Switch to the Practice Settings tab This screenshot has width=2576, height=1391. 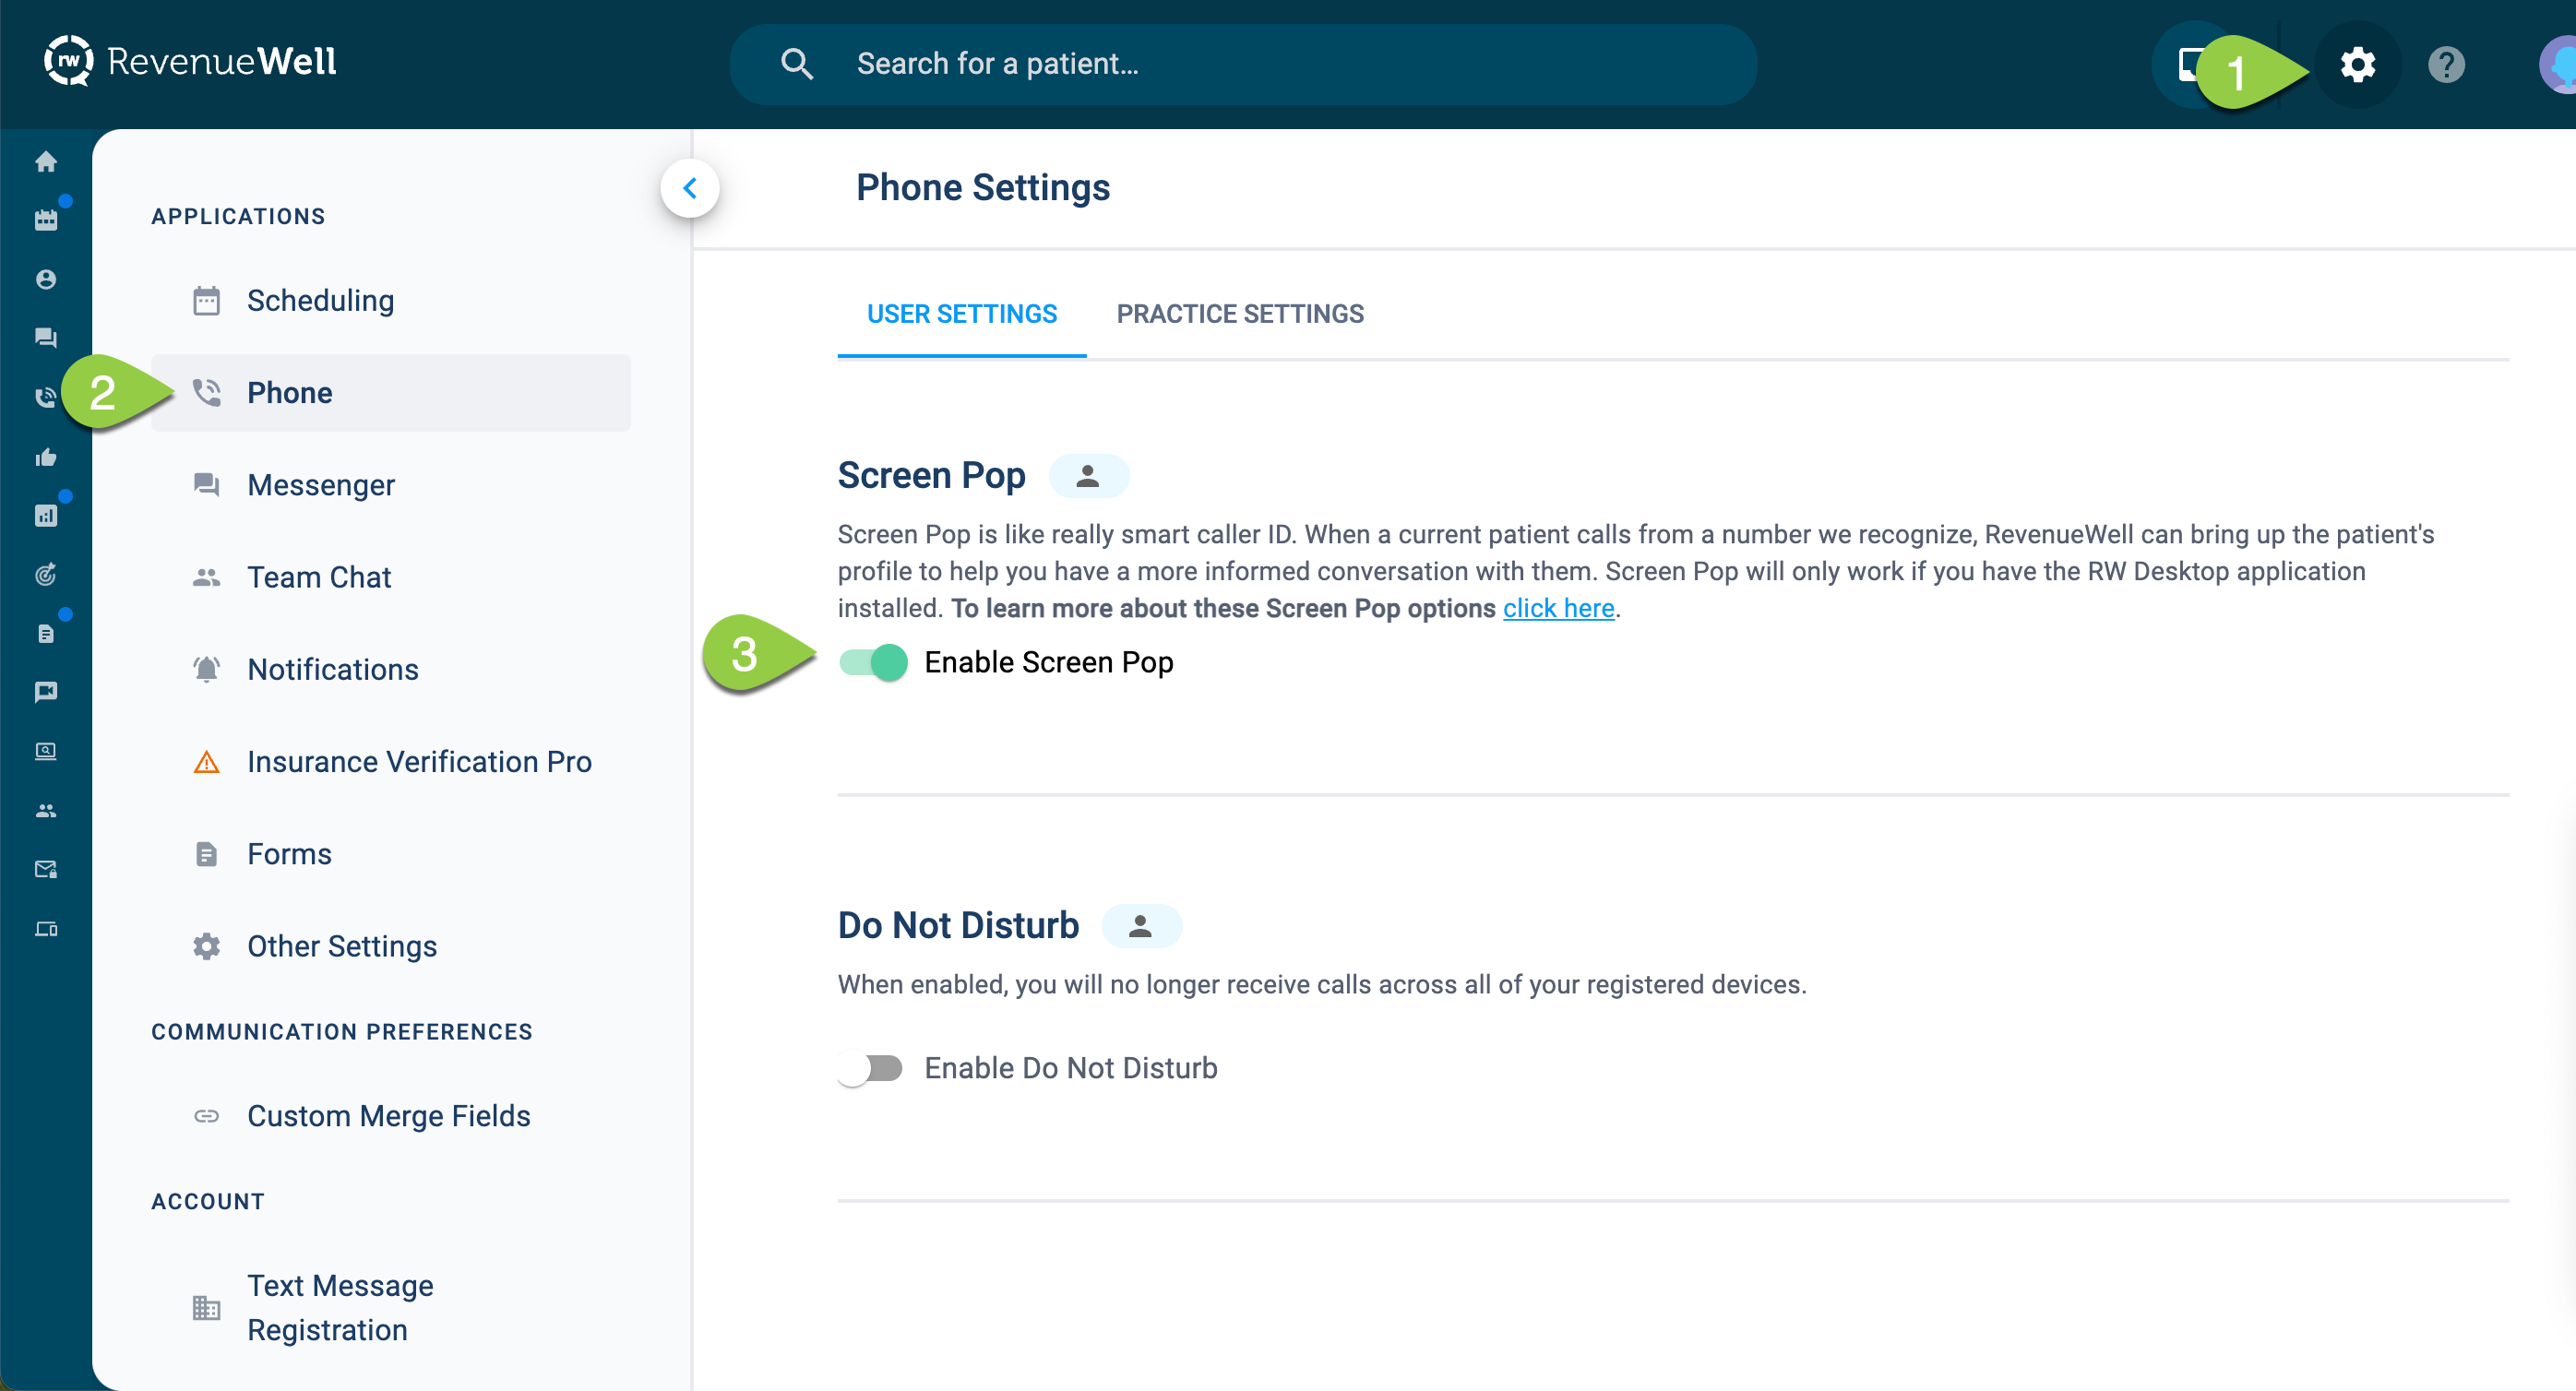coord(1239,314)
